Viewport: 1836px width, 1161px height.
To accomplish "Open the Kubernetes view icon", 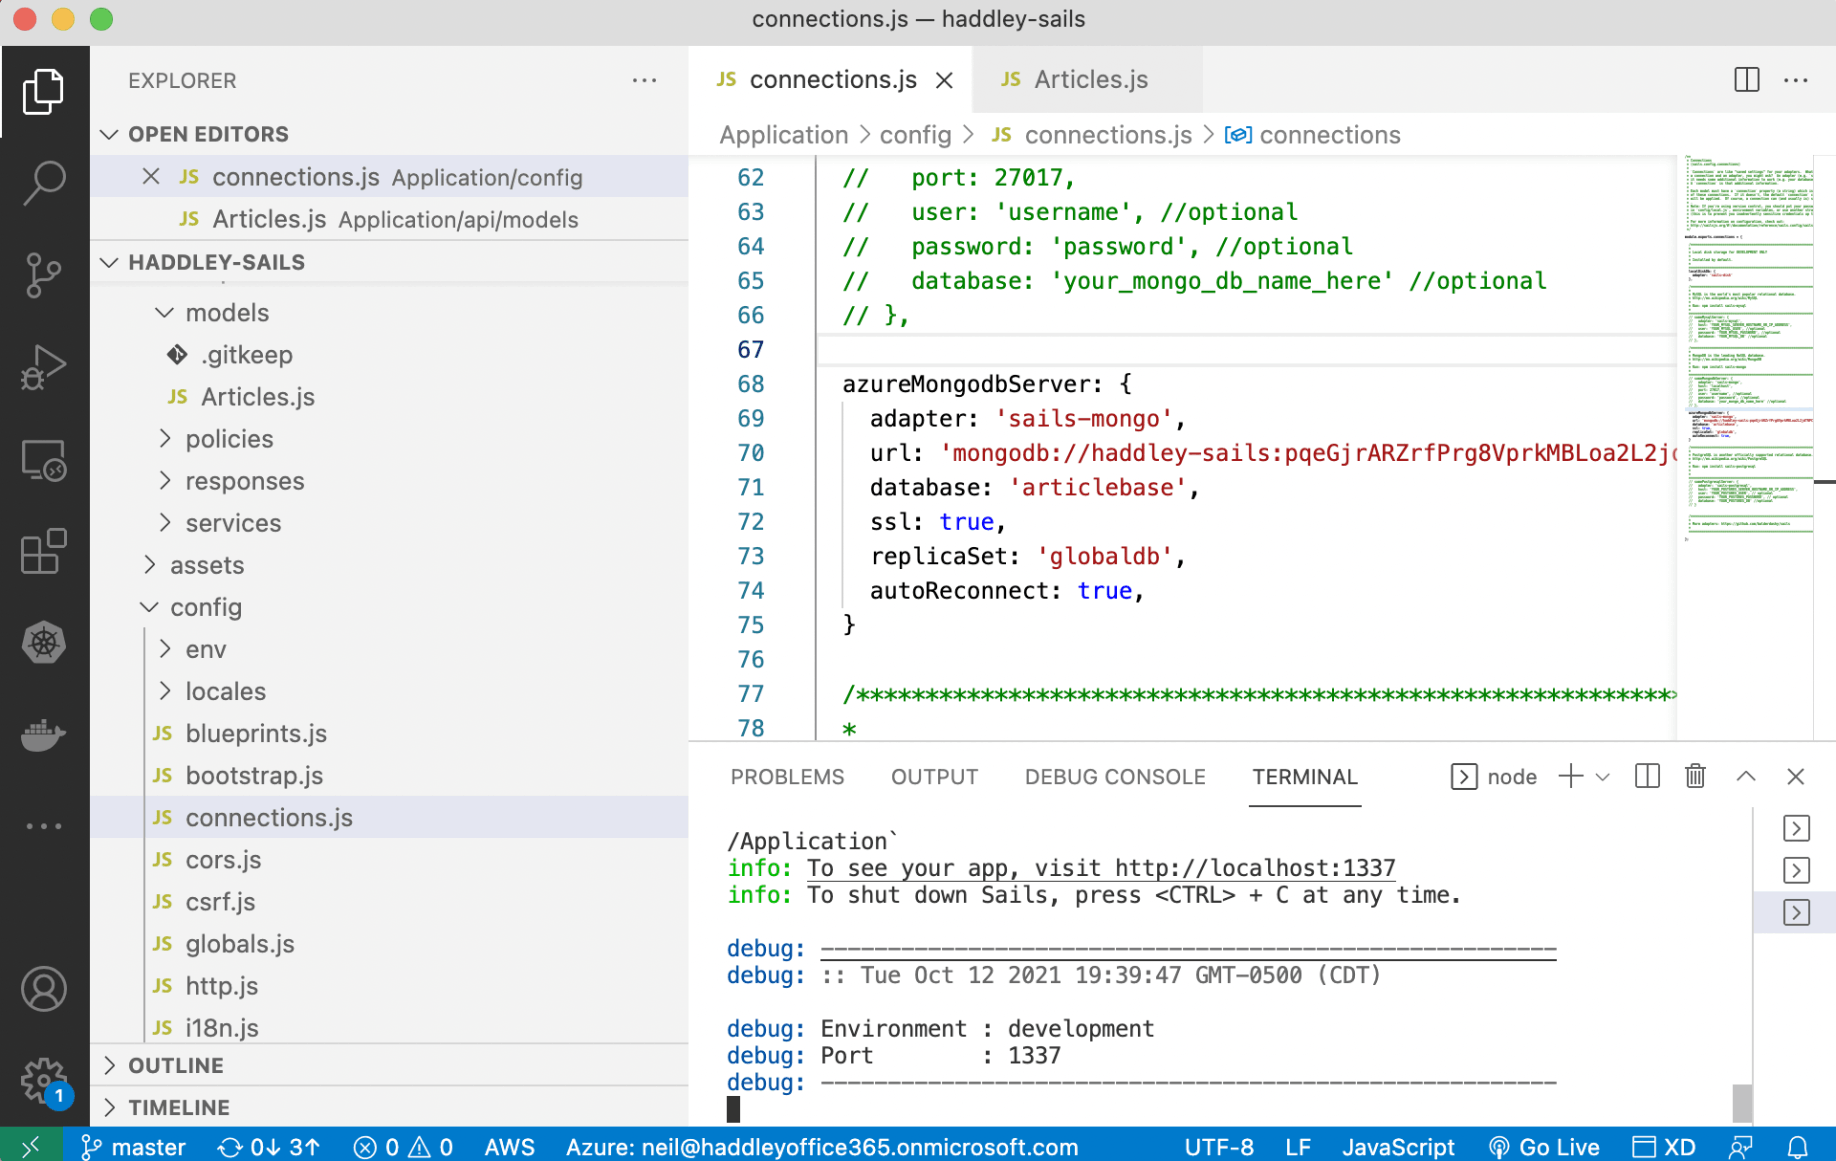I will 44,643.
